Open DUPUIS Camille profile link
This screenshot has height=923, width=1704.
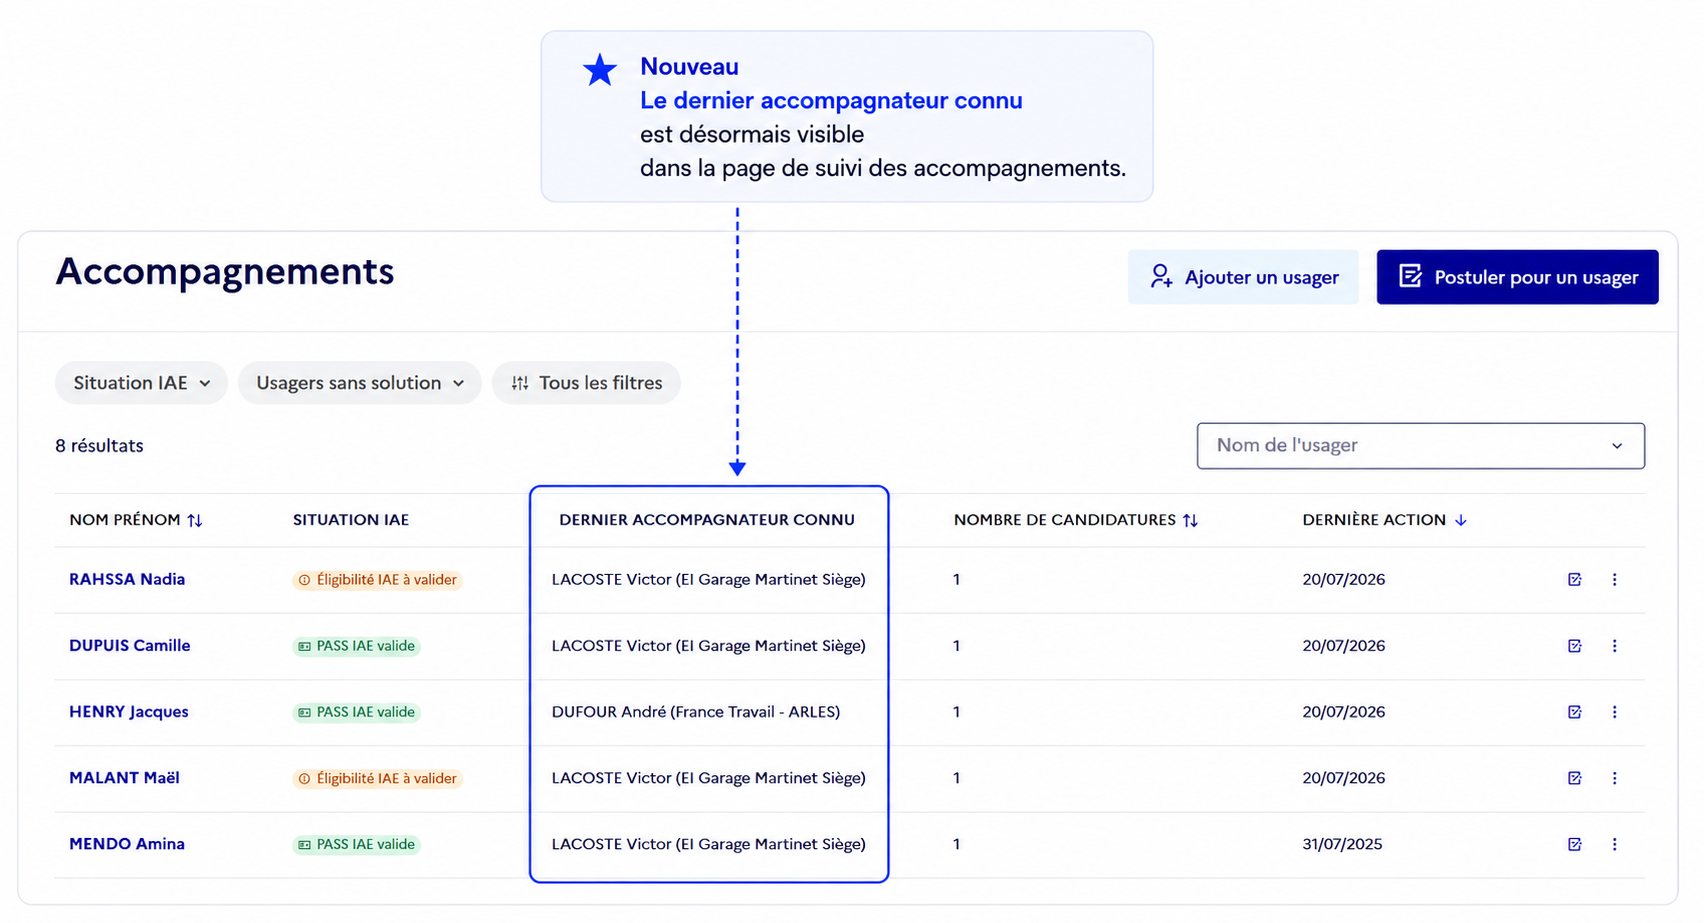tap(130, 646)
